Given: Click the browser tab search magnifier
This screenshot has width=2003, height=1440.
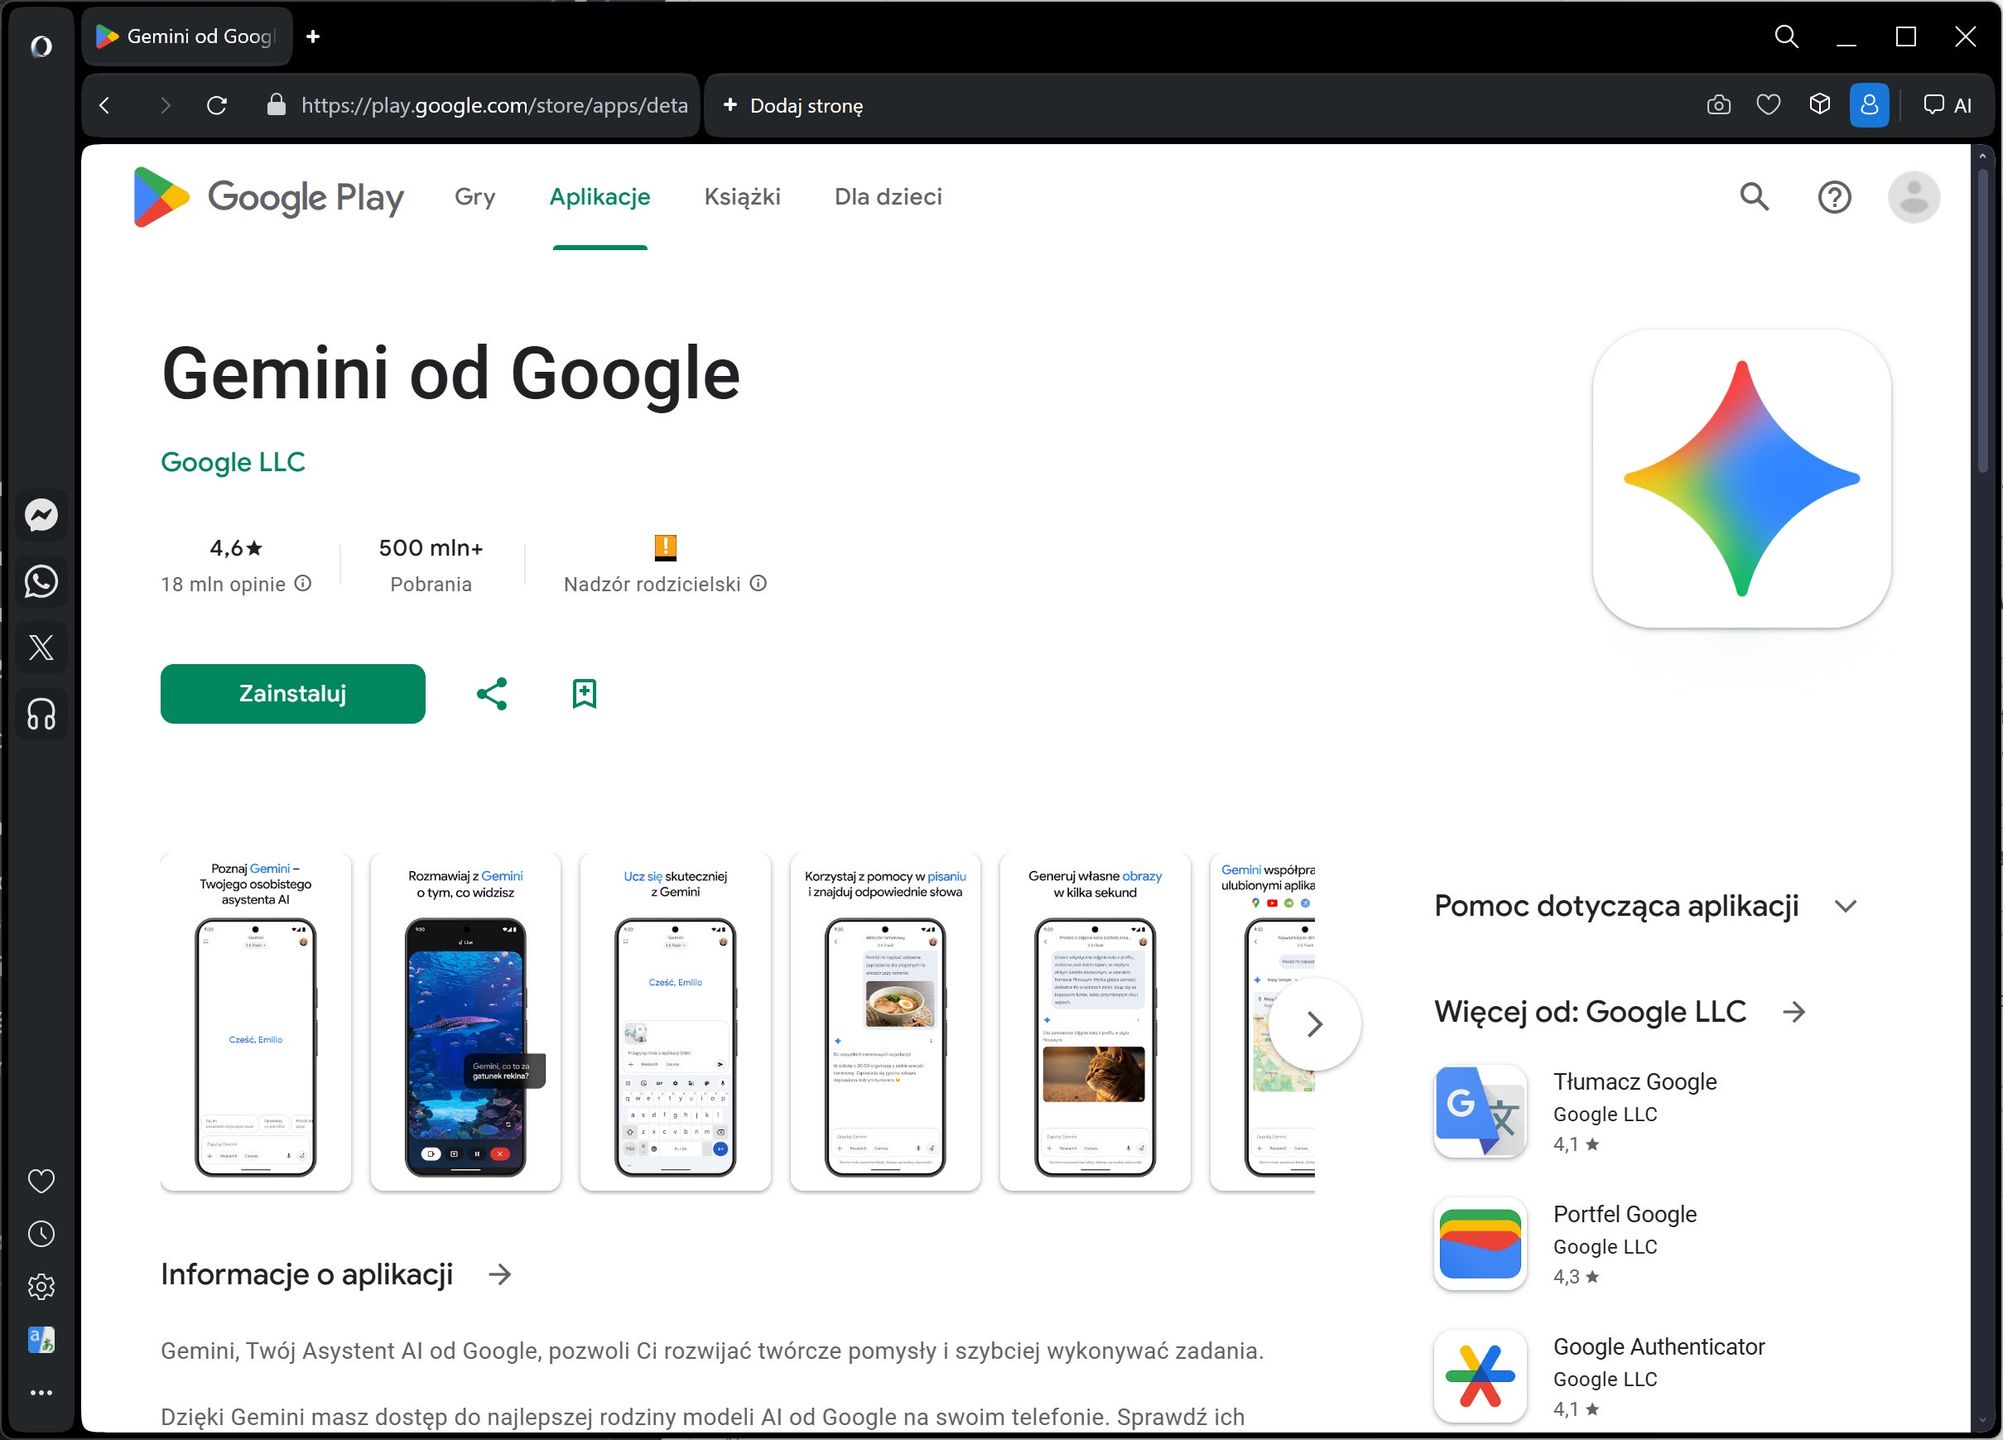Looking at the screenshot, I should coord(1786,37).
